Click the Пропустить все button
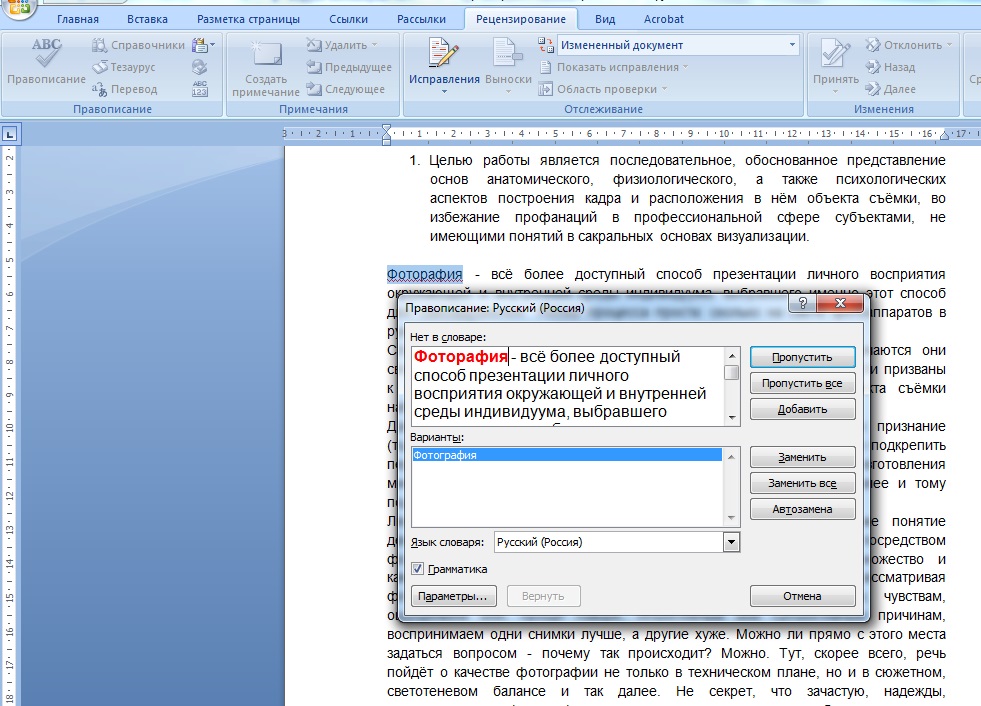The width and height of the screenshot is (981, 706). click(x=802, y=383)
